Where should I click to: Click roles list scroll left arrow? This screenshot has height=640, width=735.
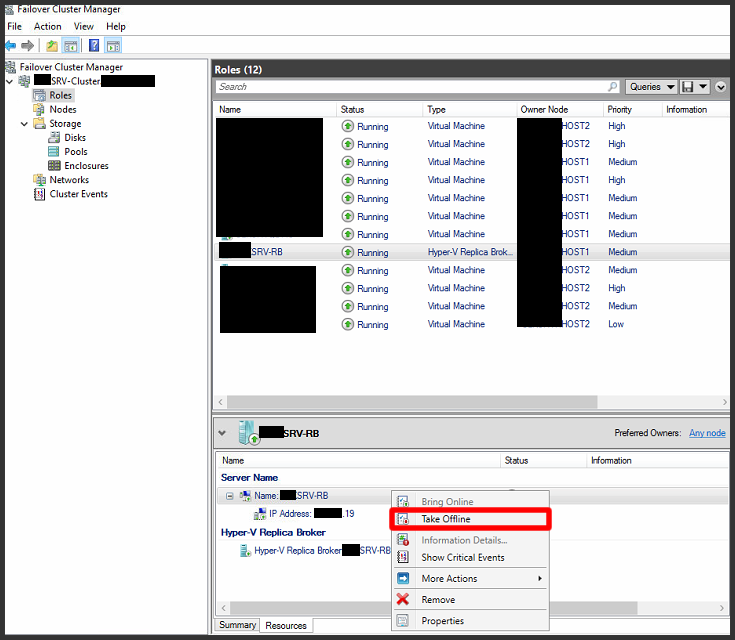[221, 402]
